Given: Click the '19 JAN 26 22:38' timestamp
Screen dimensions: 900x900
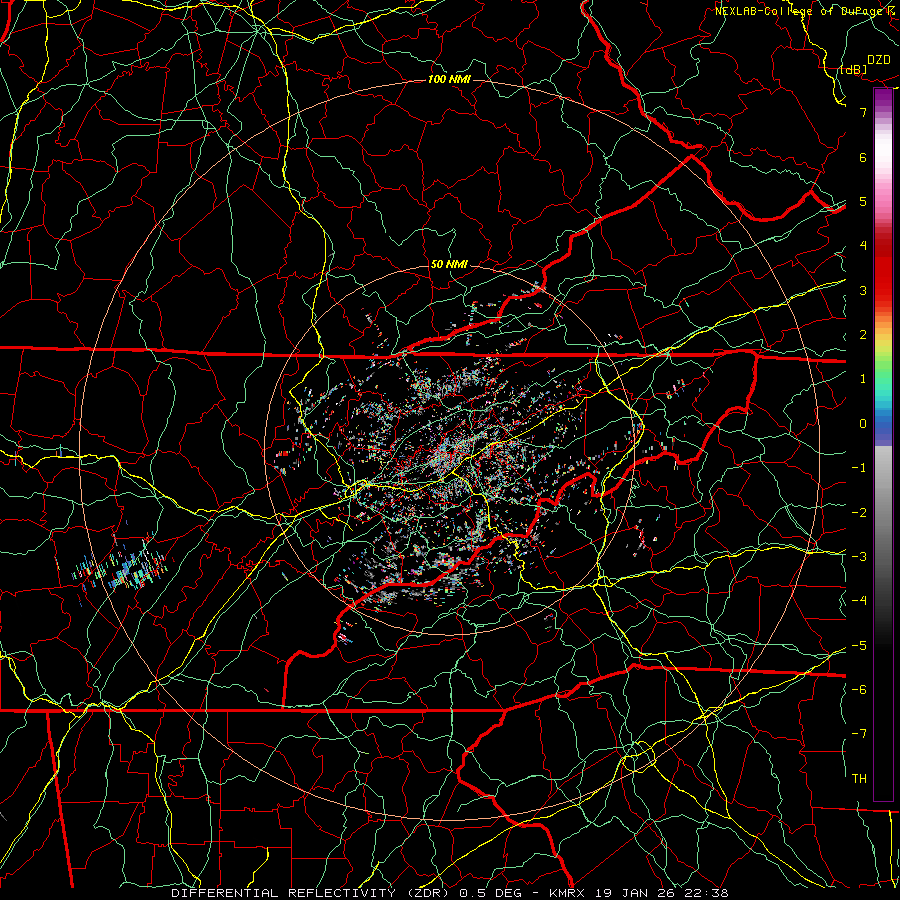Looking at the screenshot, I should 660,893.
